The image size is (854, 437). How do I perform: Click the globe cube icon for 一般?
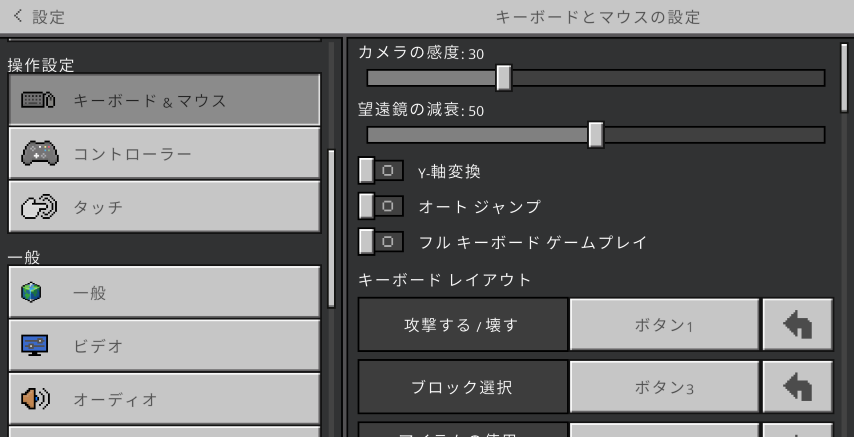coord(31,292)
